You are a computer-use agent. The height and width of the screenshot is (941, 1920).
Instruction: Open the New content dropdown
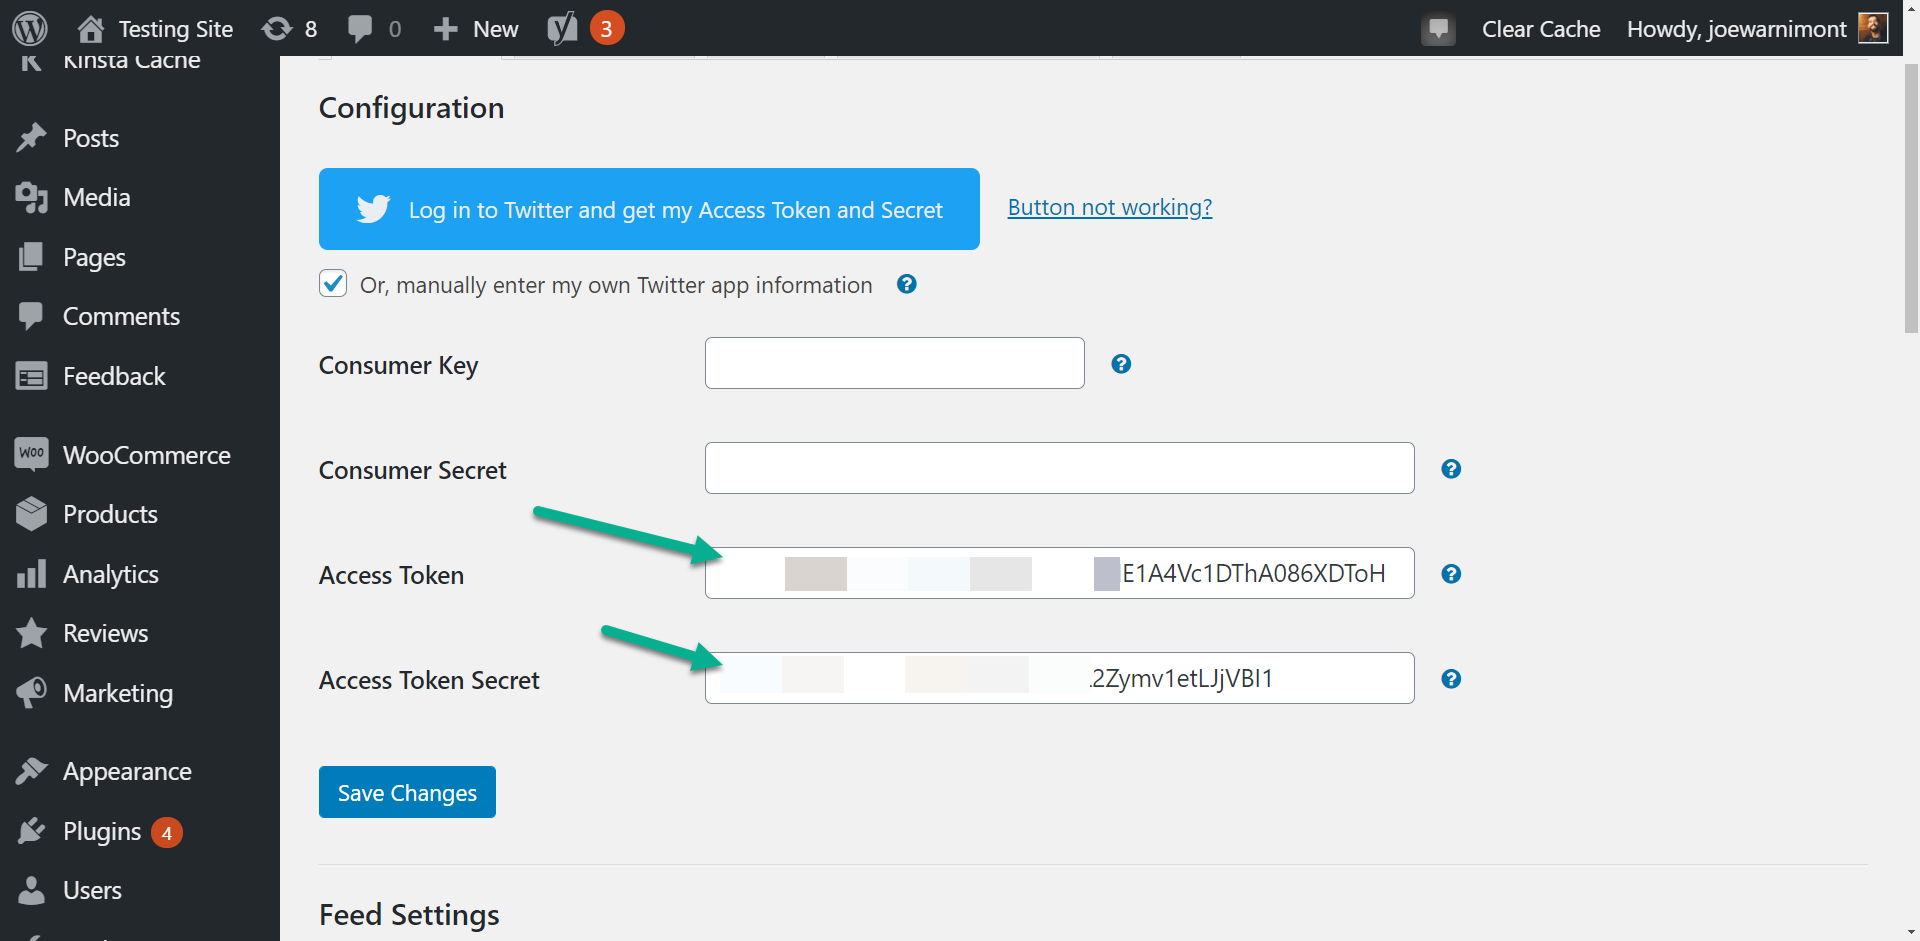(x=476, y=29)
